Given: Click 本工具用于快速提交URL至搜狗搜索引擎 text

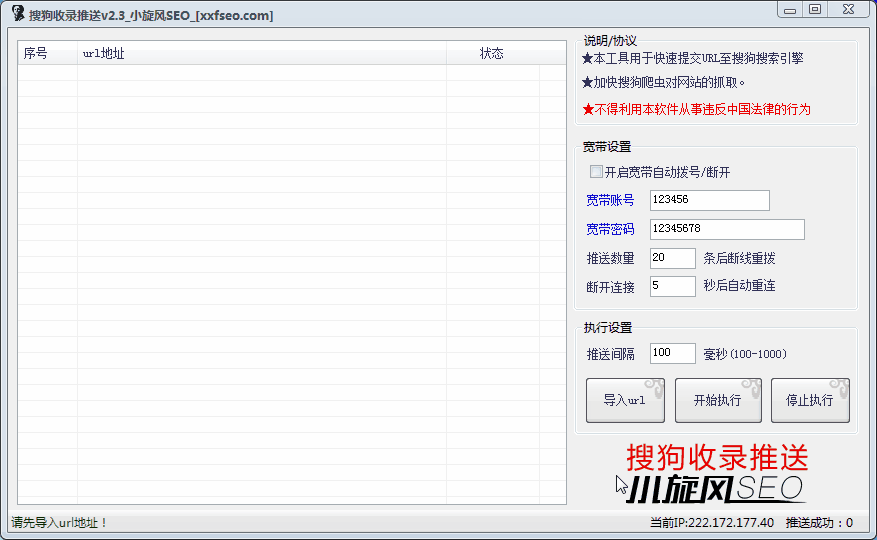Looking at the screenshot, I should tap(693, 58).
